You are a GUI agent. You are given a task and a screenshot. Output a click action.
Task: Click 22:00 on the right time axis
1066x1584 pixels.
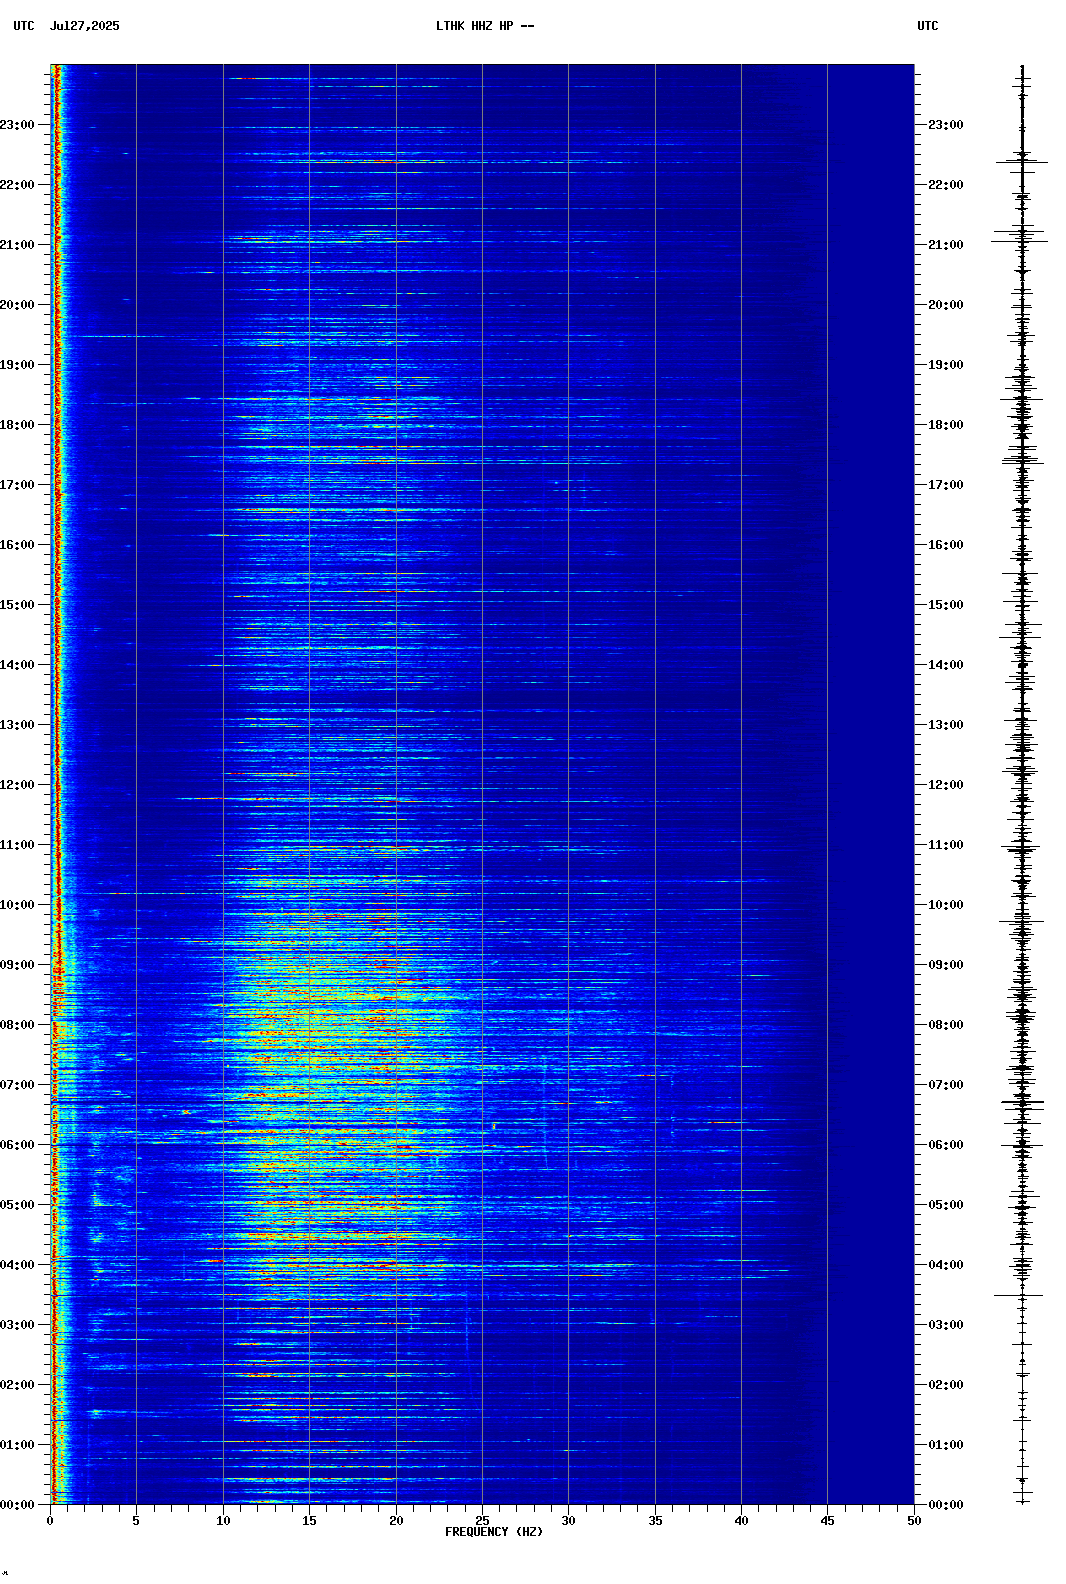point(946,185)
